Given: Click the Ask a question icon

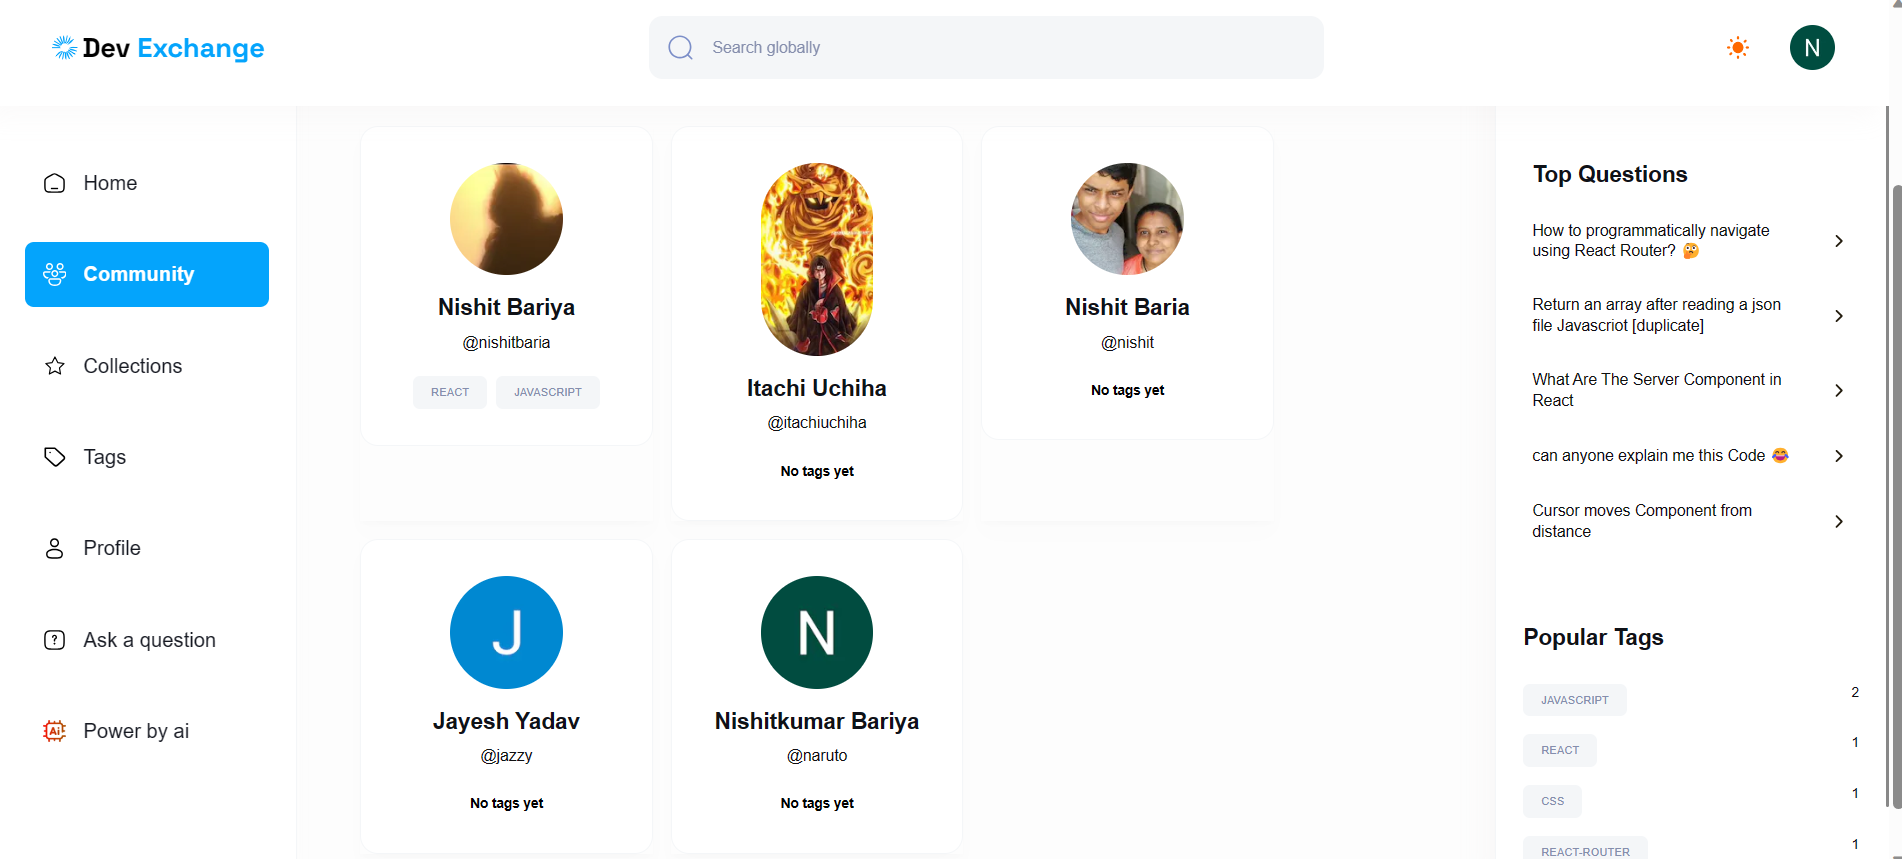Looking at the screenshot, I should point(55,640).
